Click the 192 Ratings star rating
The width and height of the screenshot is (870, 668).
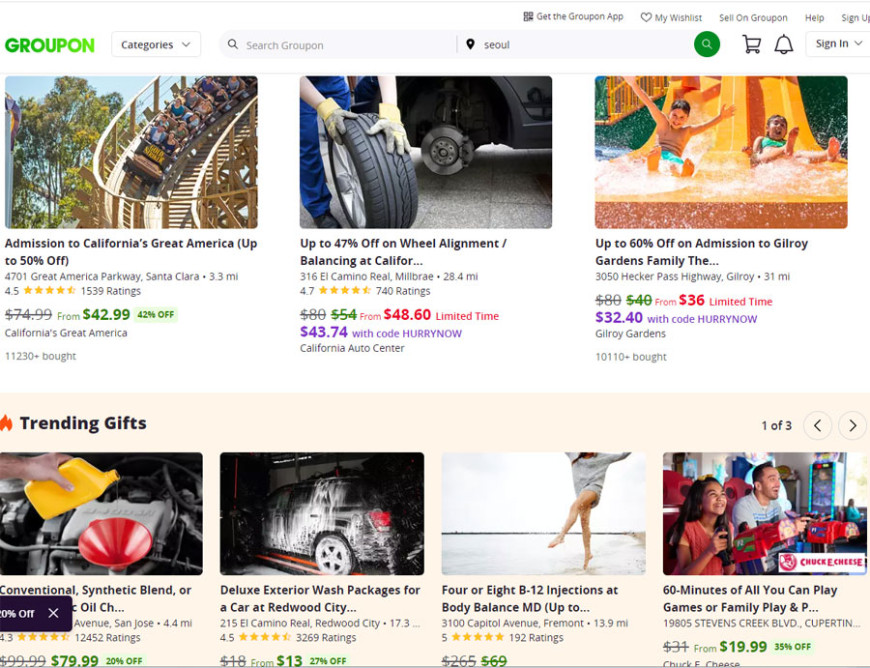click(x=502, y=637)
